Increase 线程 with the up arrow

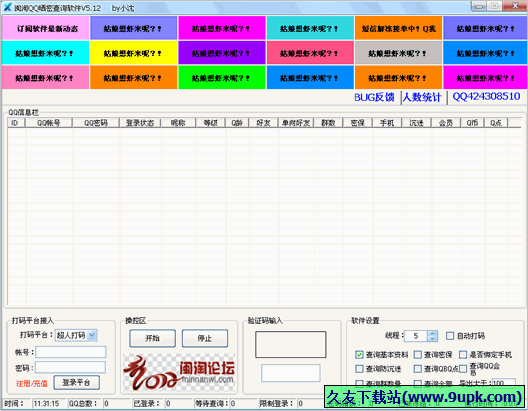(x=432, y=333)
